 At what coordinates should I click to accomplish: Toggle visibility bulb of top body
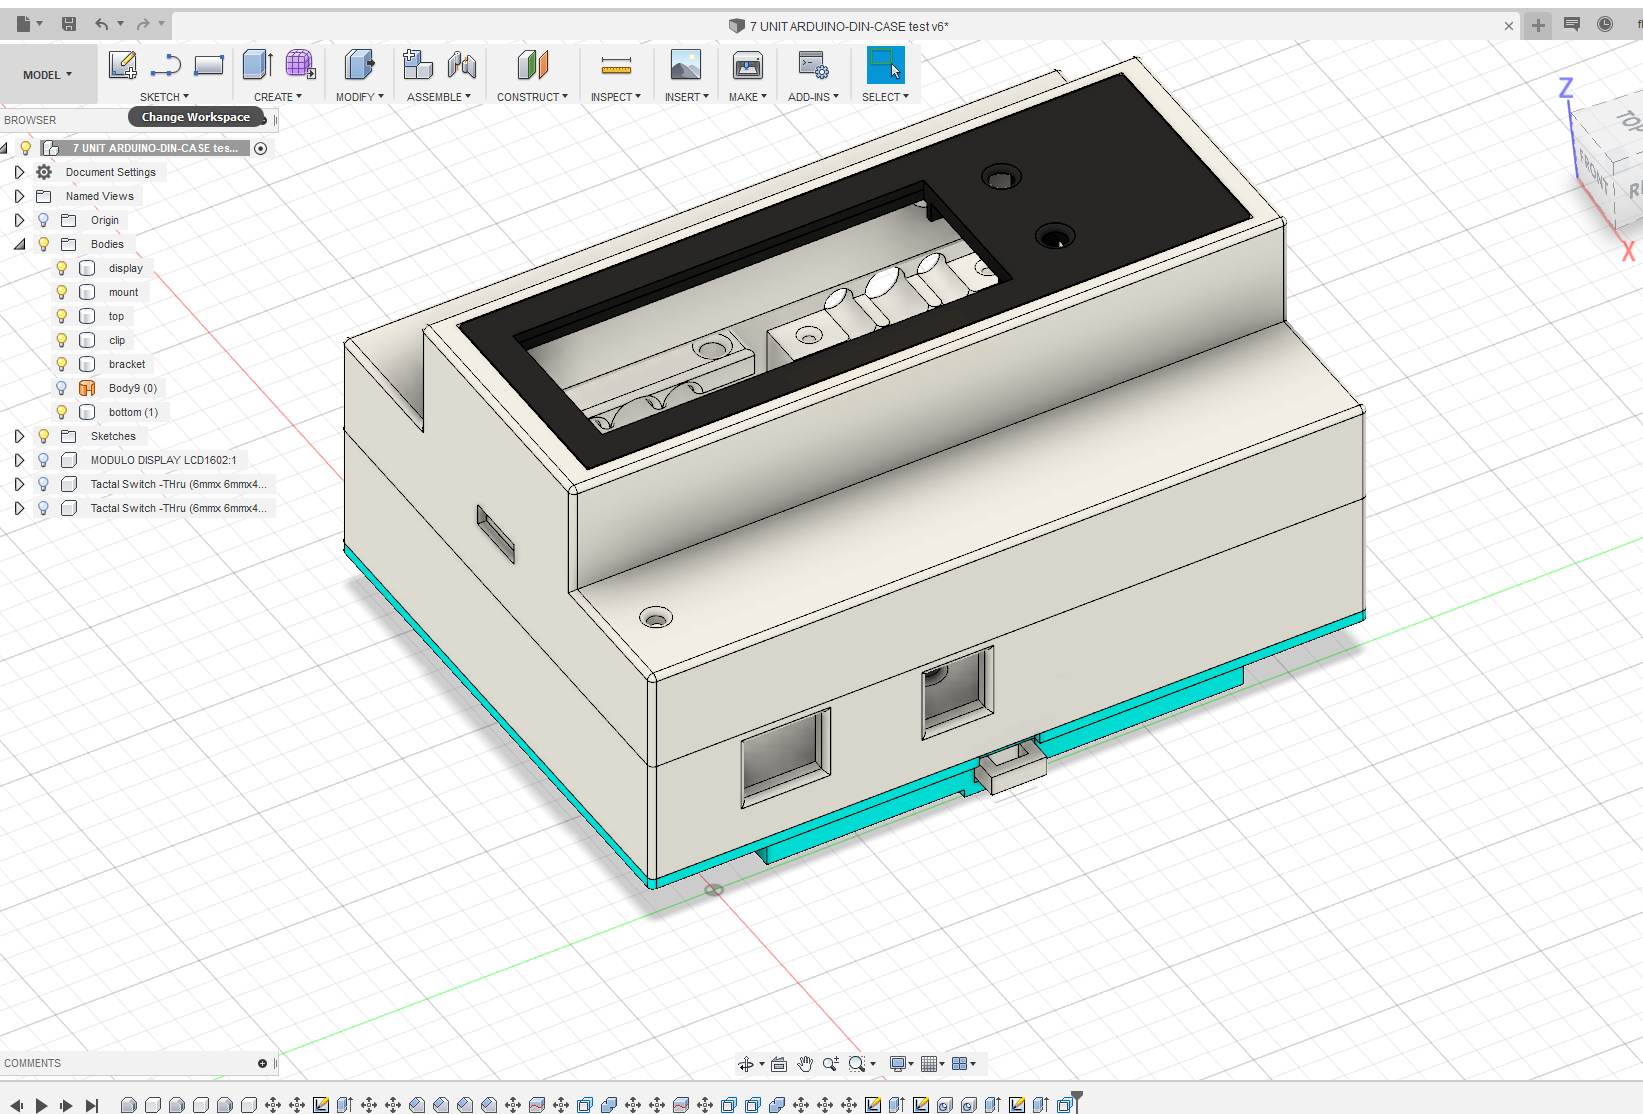61,316
